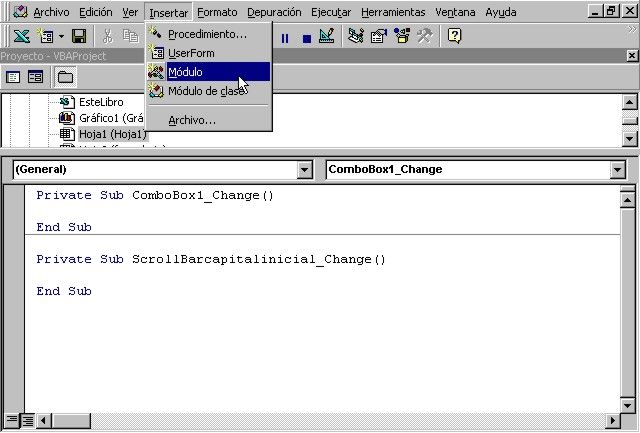Open the Depuración menu
The image size is (640, 433).
coord(274,12)
